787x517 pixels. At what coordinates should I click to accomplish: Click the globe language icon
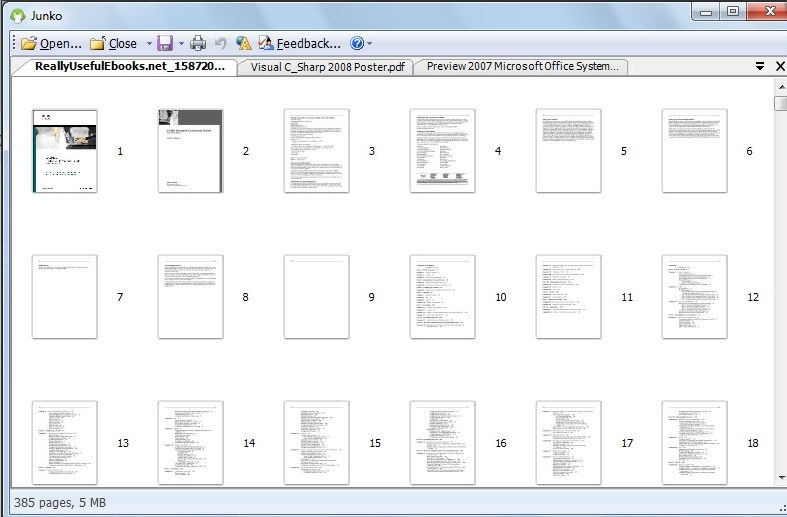point(243,44)
